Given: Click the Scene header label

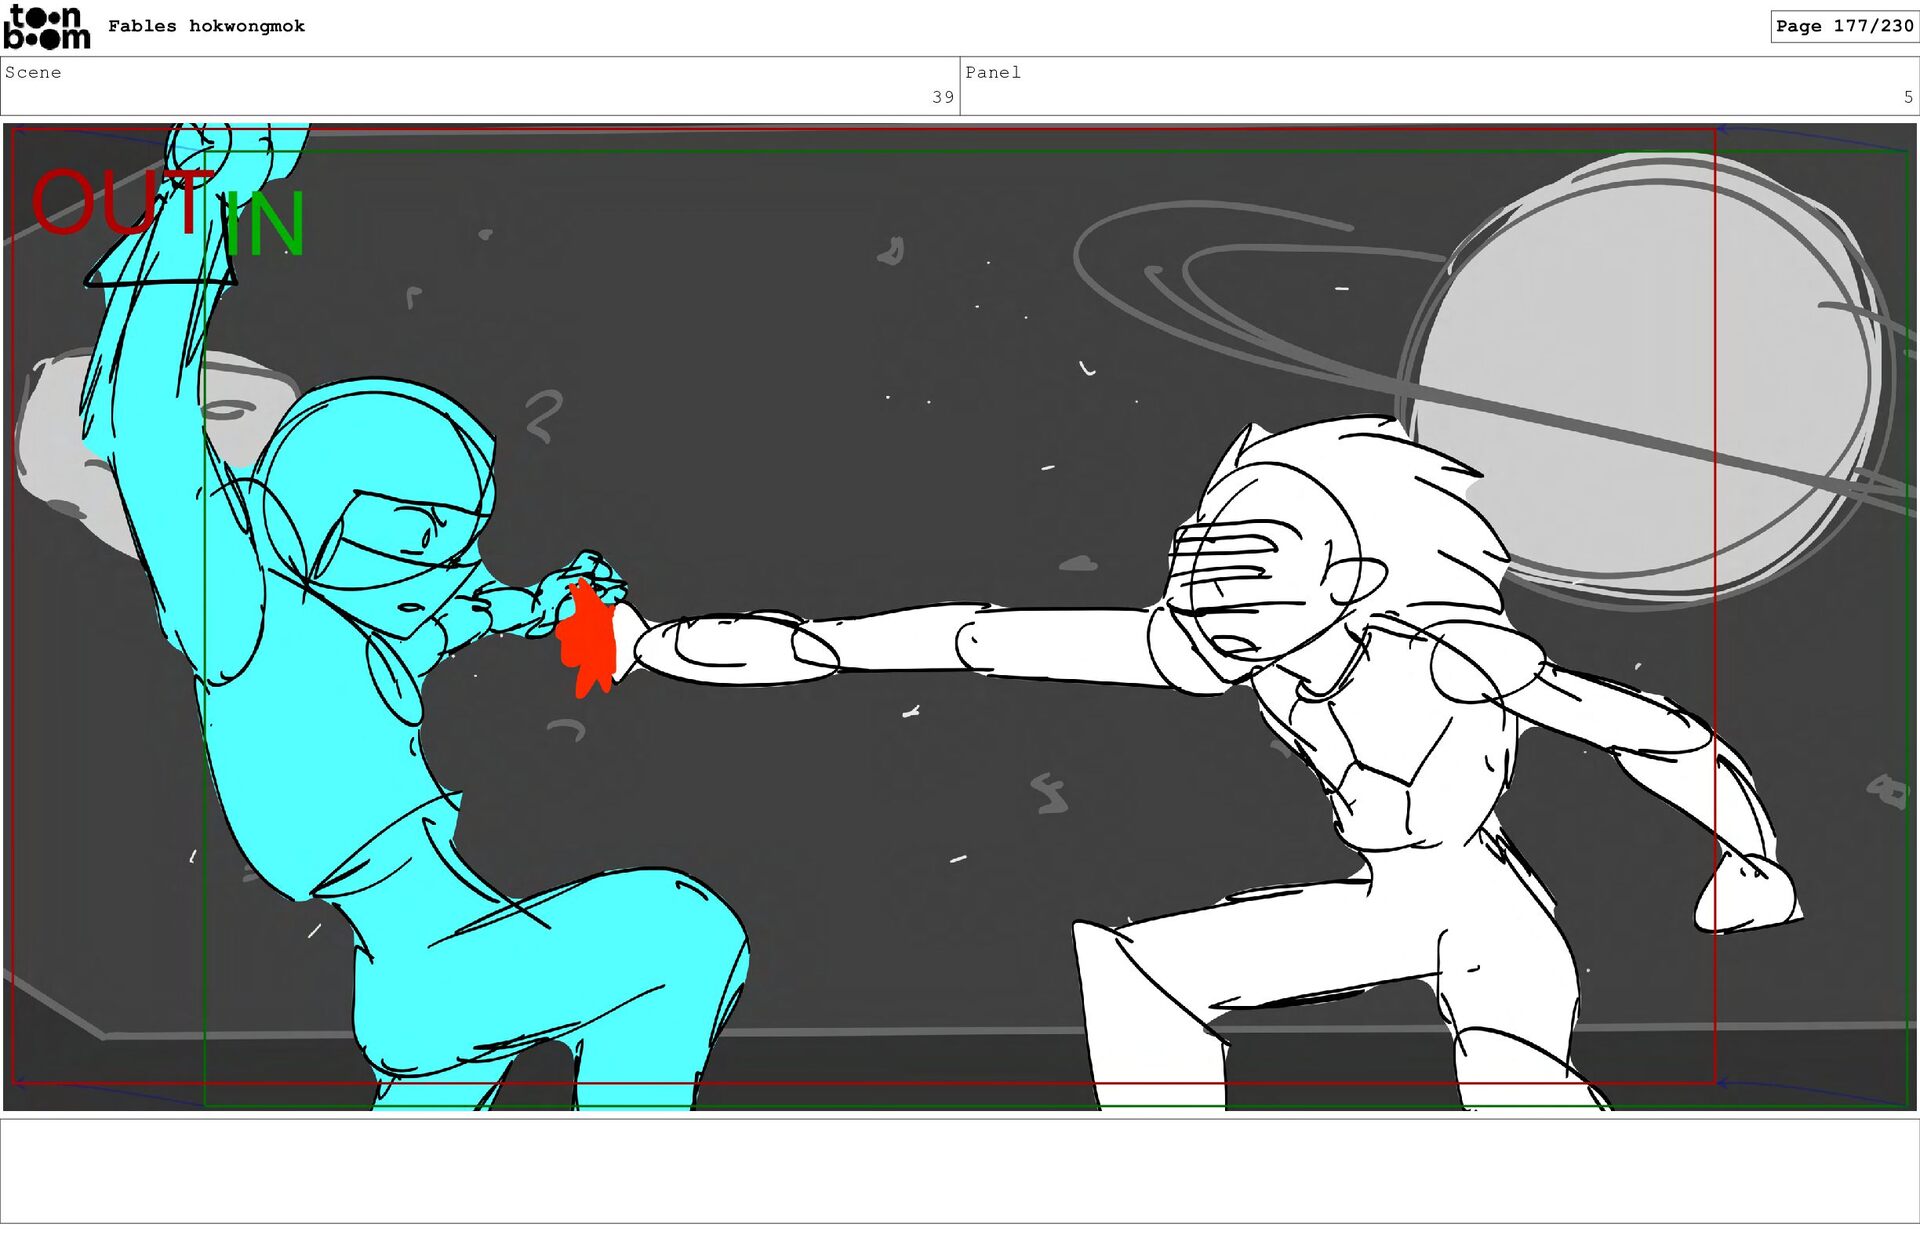Looking at the screenshot, I should (33, 72).
